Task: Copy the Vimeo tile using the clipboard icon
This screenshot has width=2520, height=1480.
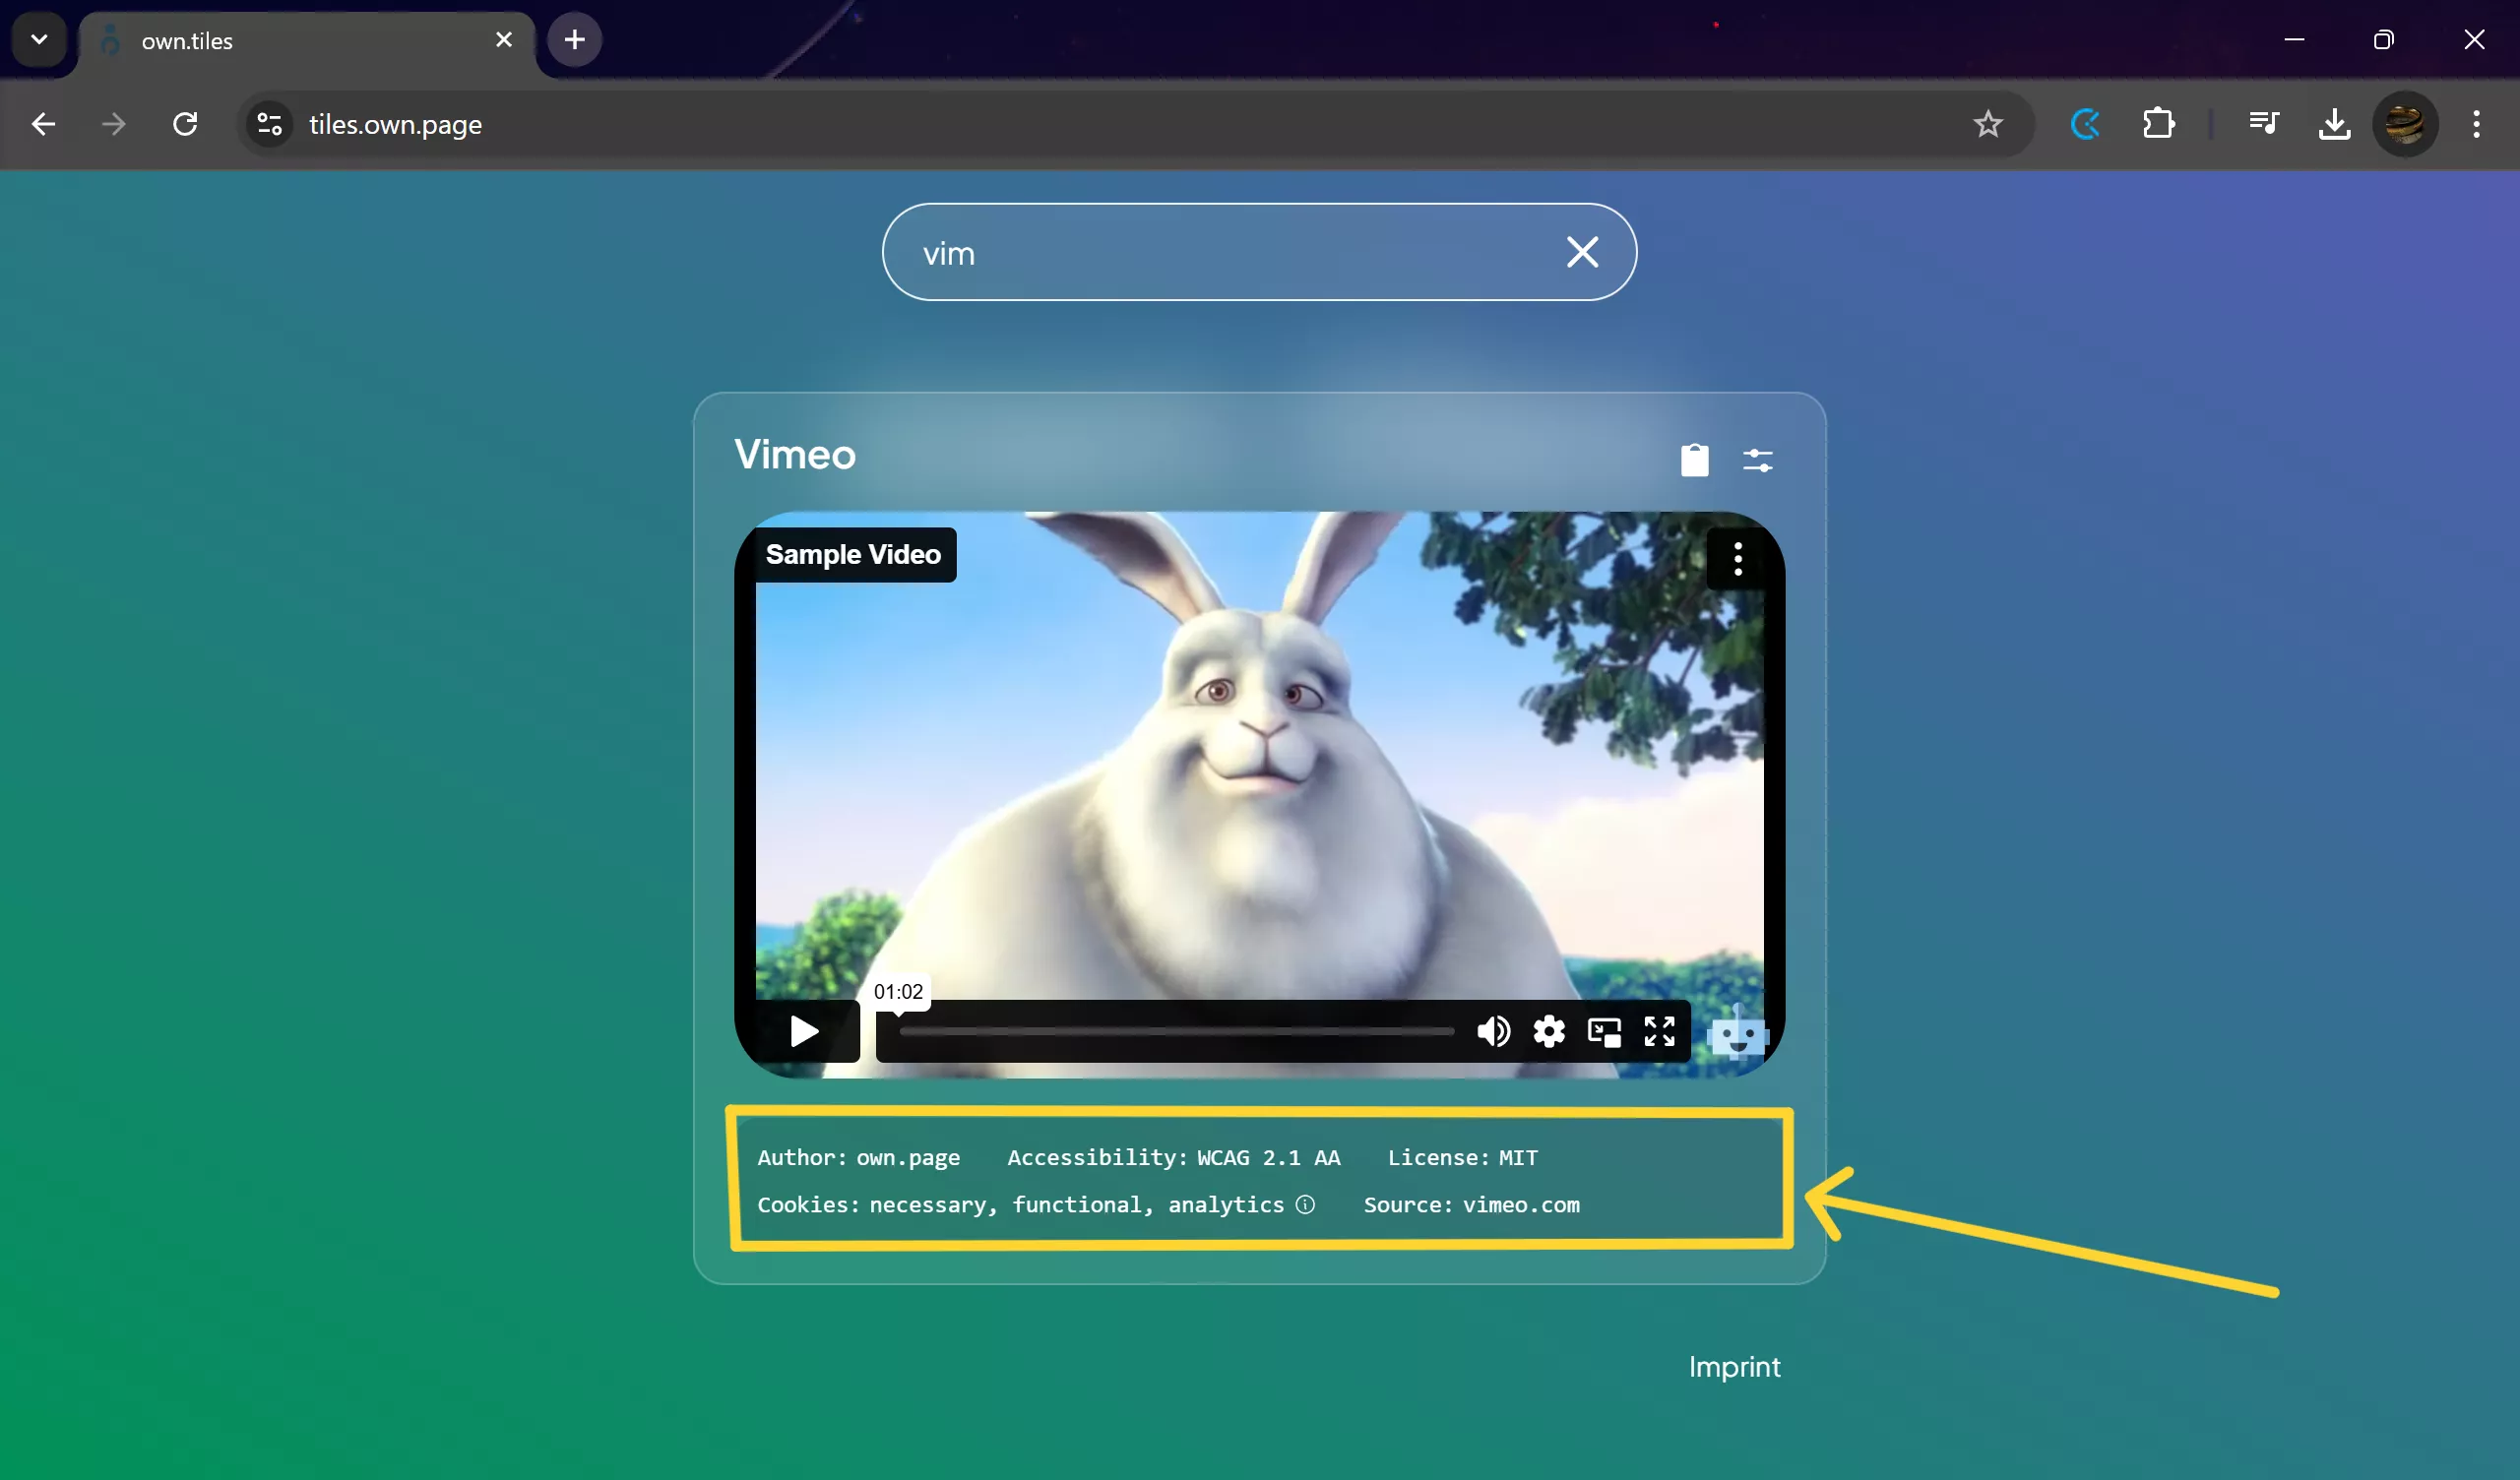Action: [x=1695, y=460]
